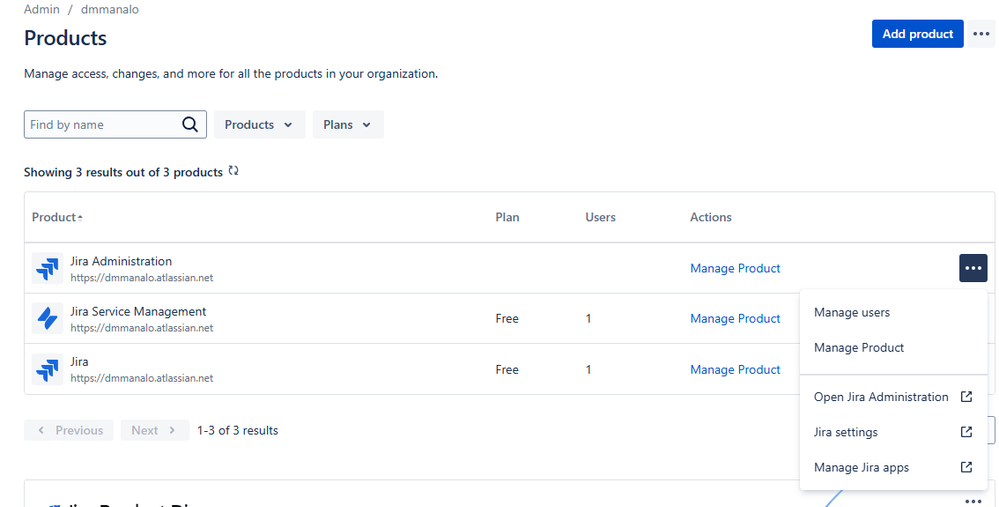Choose Jira settings from the menu
This screenshot has width=999, height=507.
click(893, 432)
